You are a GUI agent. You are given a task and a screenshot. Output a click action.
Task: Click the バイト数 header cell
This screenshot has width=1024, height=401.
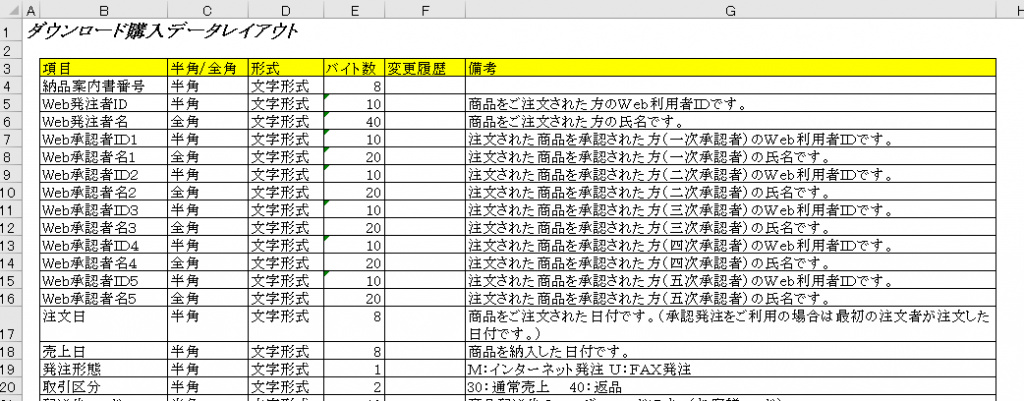(x=353, y=68)
